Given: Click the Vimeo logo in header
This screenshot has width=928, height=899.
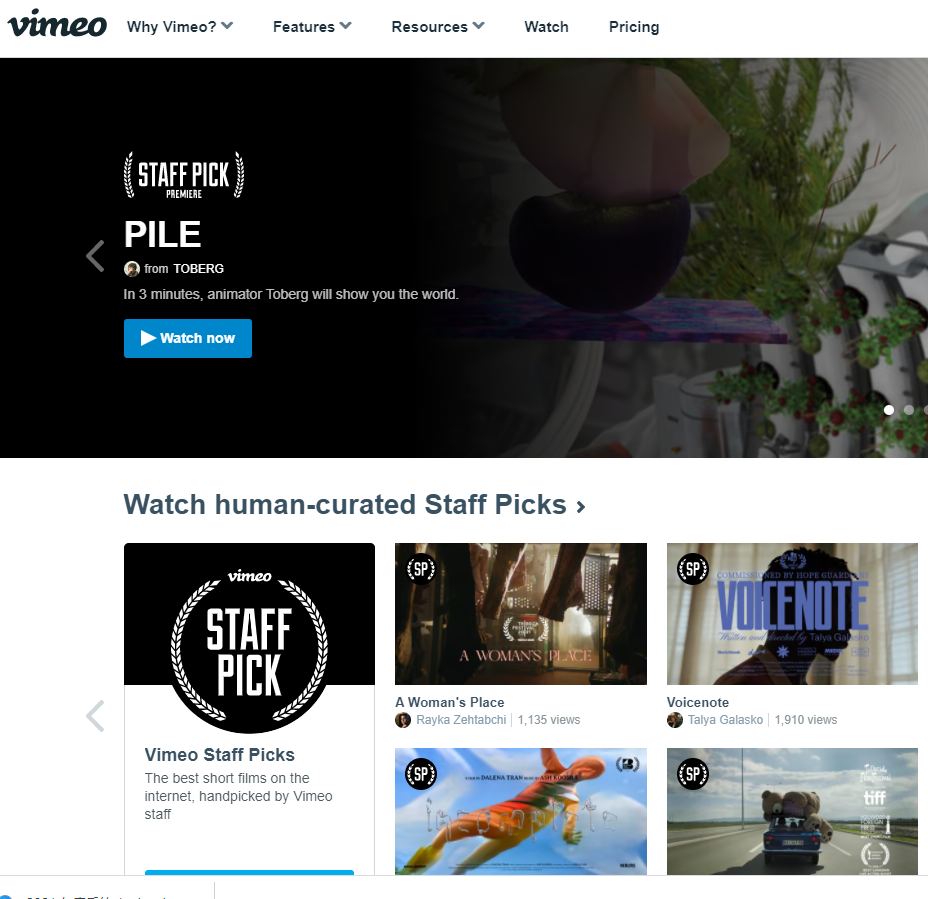Looking at the screenshot, I should 57,25.
